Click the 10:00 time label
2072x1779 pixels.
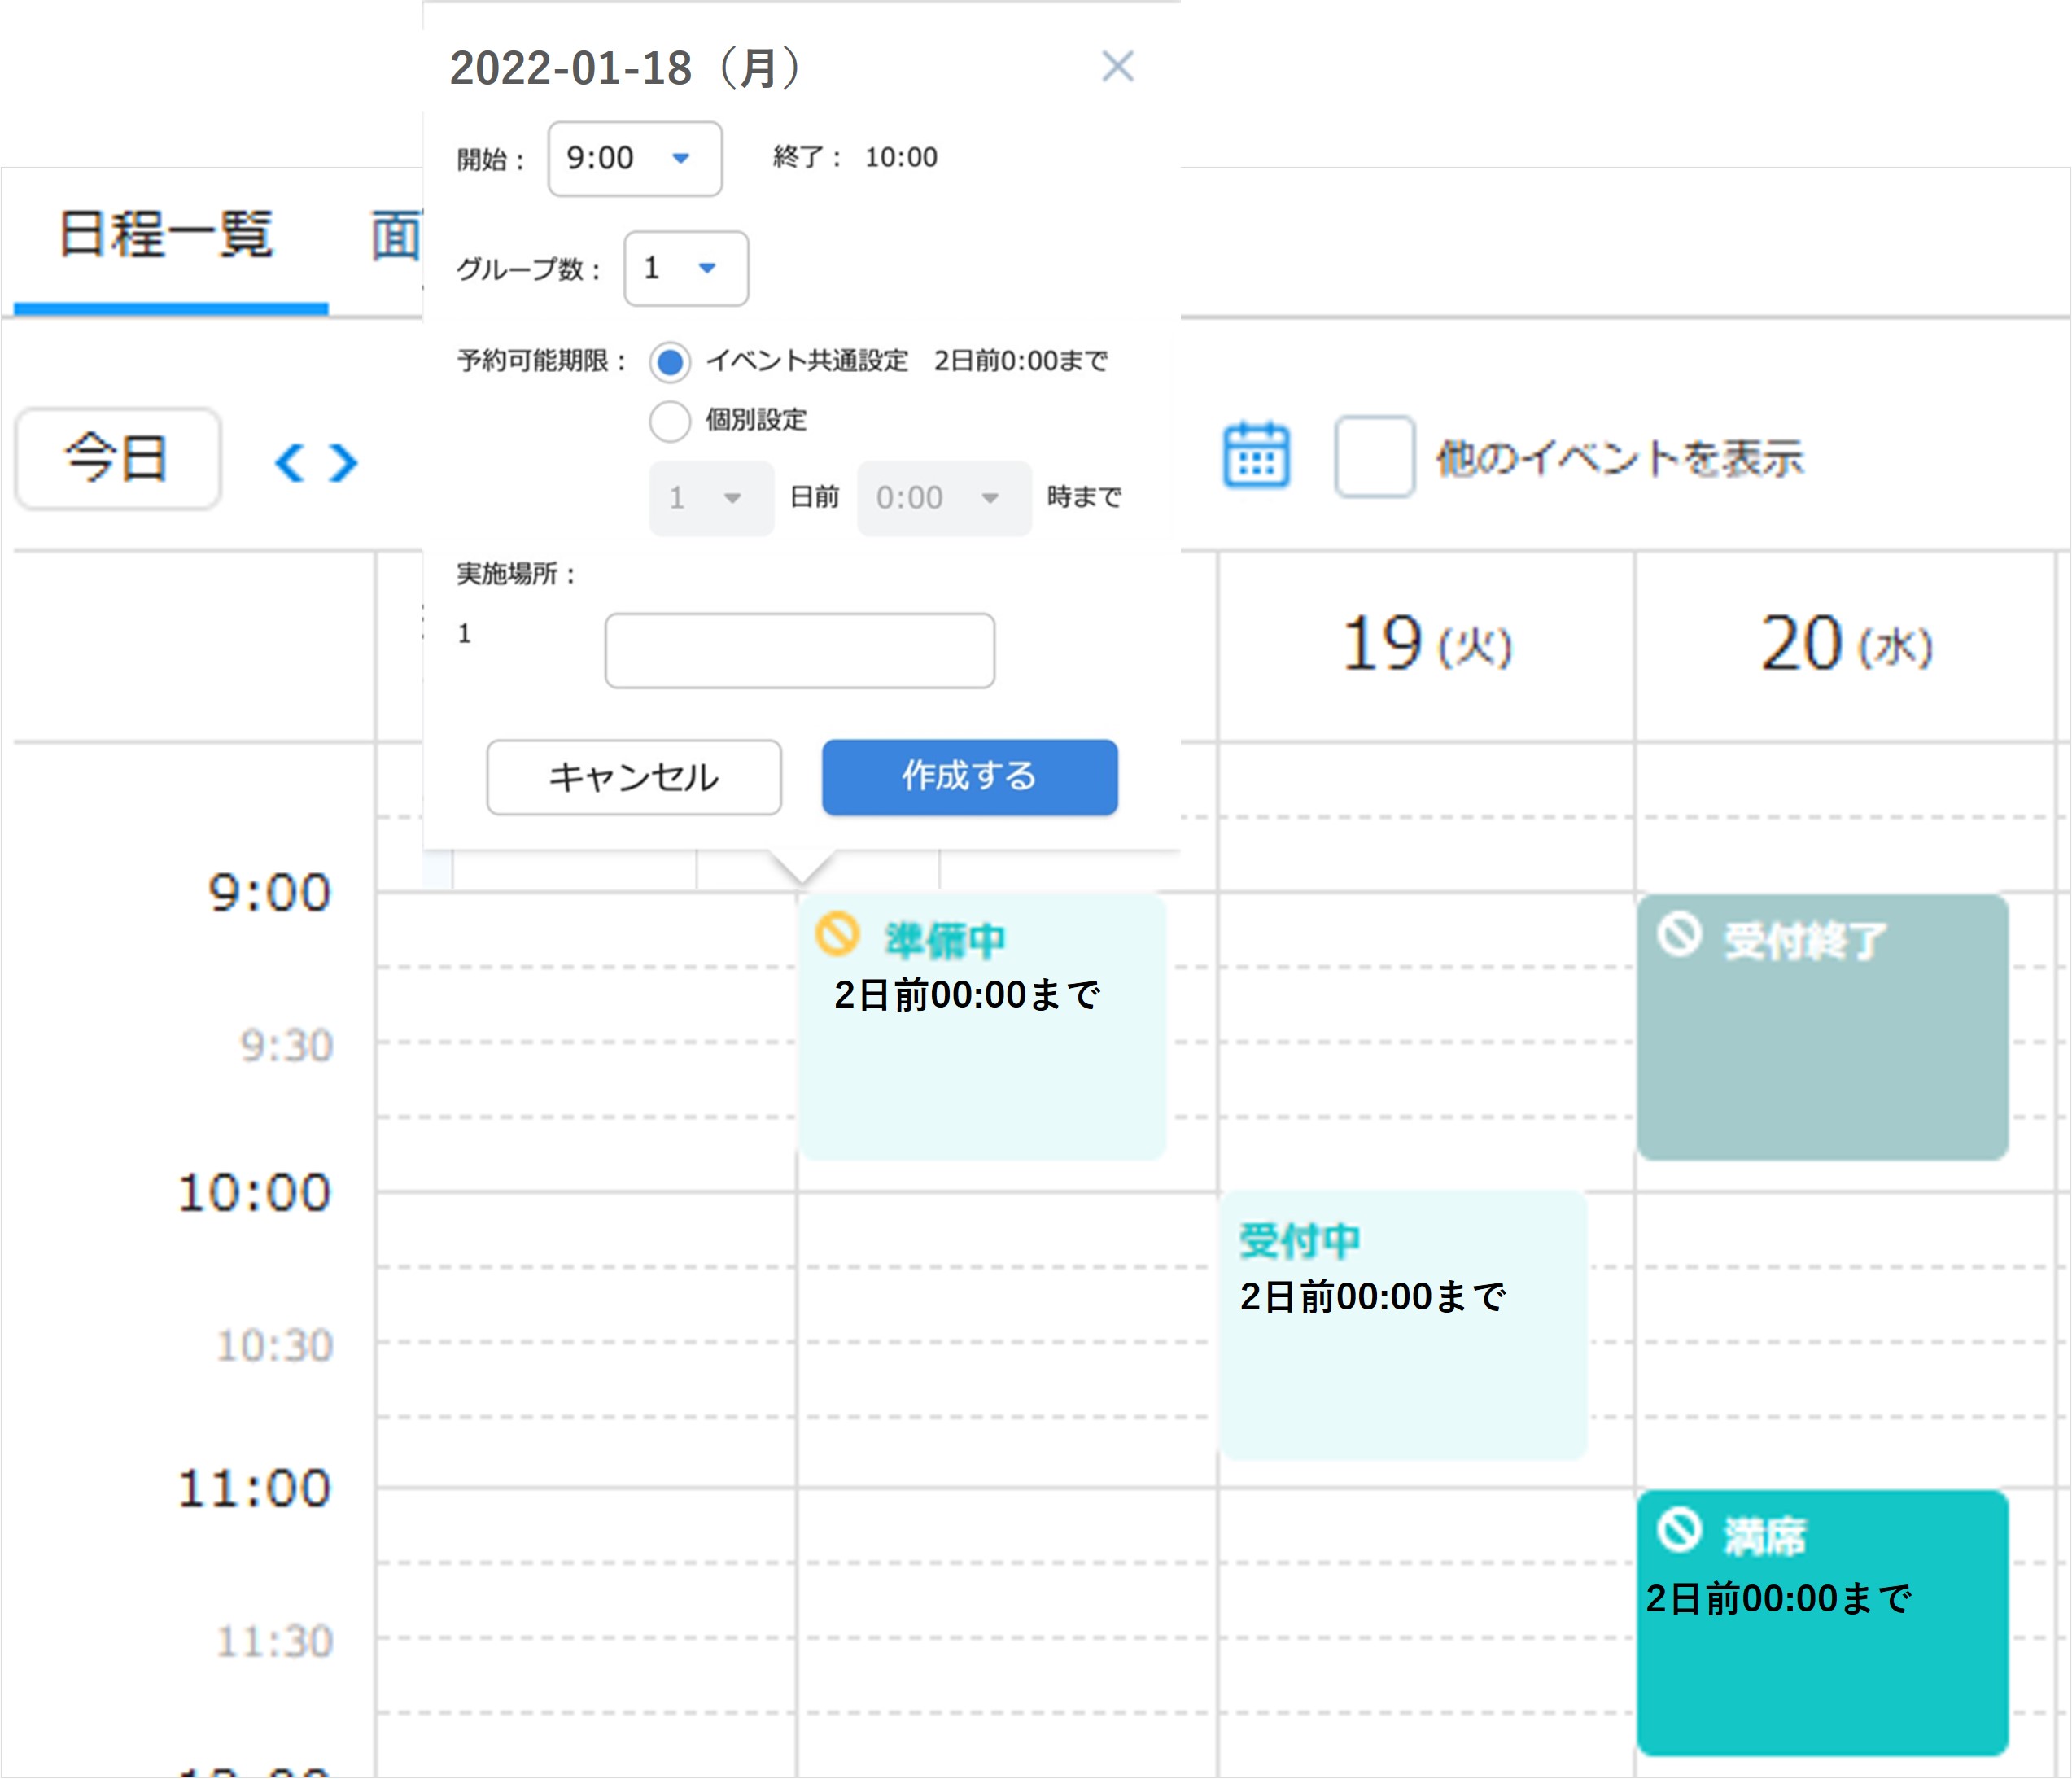pos(254,1193)
